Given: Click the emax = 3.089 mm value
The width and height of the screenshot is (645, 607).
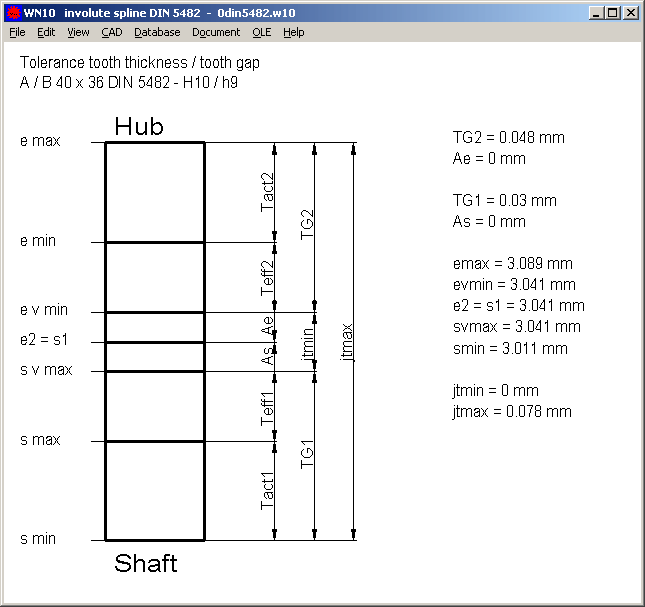Looking at the screenshot, I should coord(512,264).
